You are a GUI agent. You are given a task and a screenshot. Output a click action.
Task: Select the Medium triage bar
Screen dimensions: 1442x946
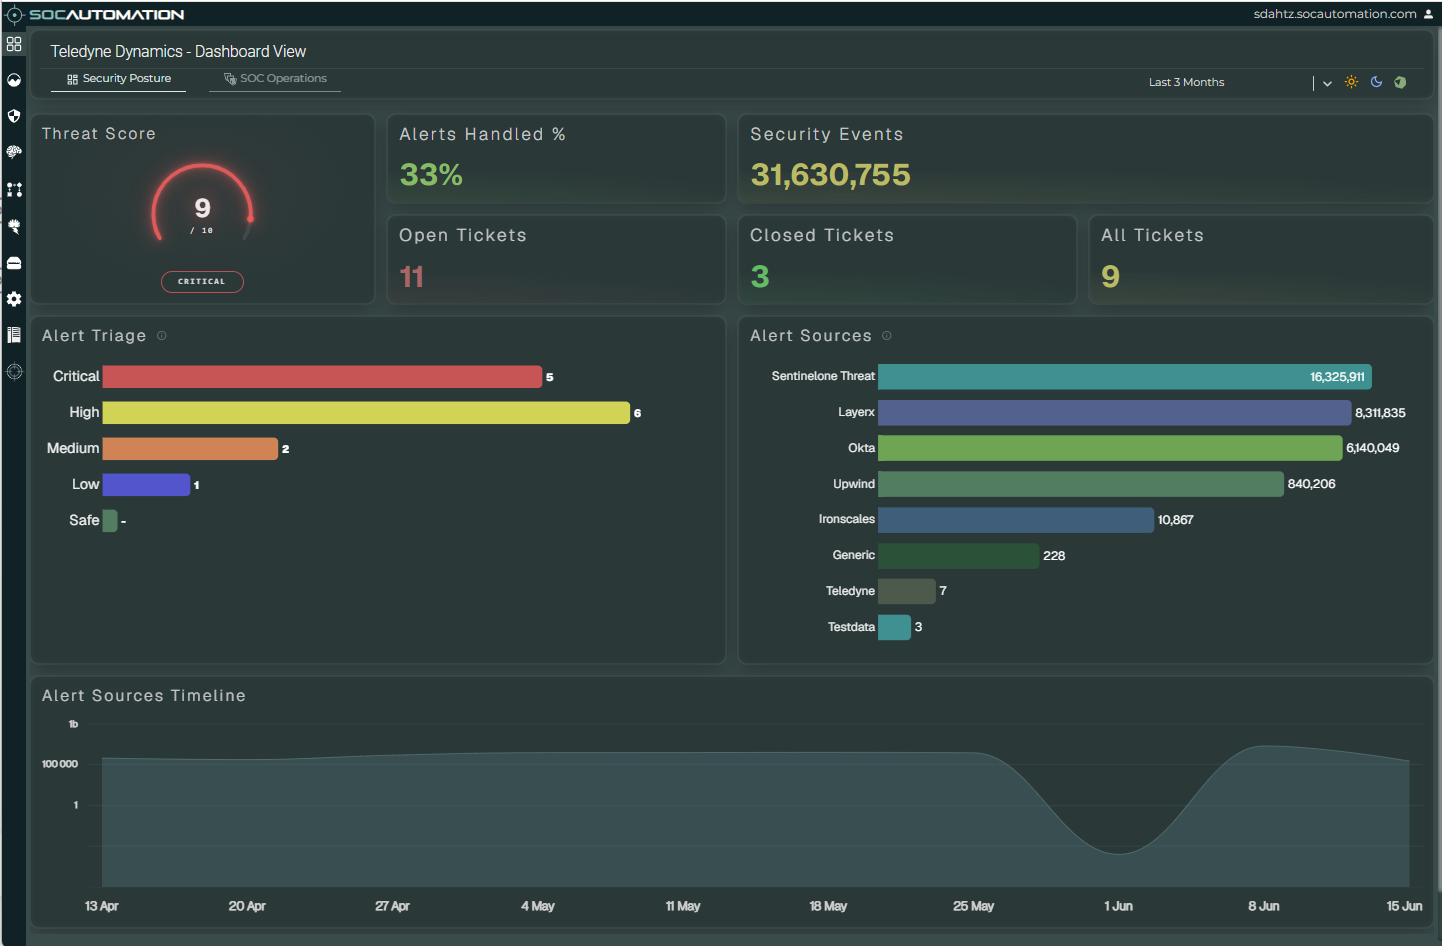tap(190, 448)
